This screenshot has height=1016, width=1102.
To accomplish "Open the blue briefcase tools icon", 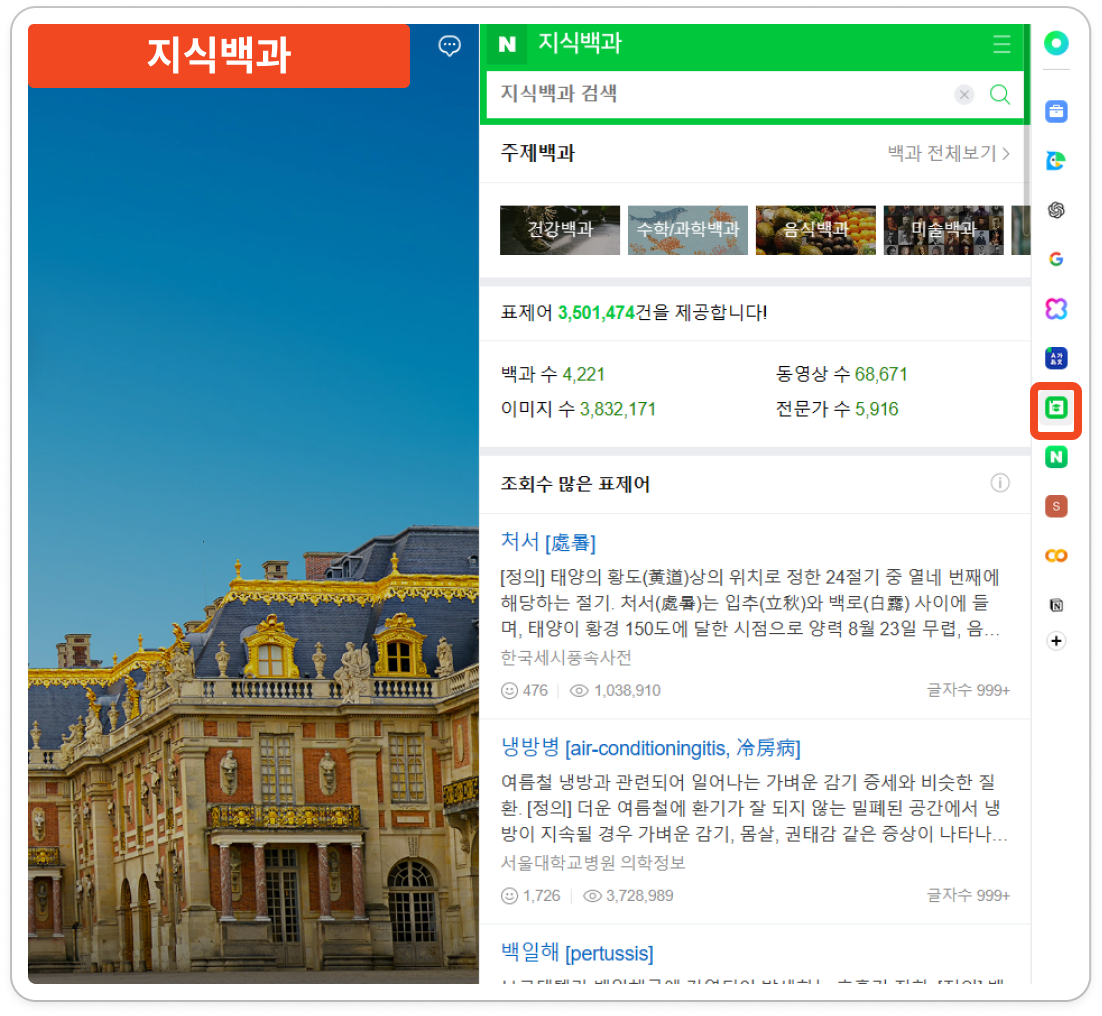I will 1056,111.
